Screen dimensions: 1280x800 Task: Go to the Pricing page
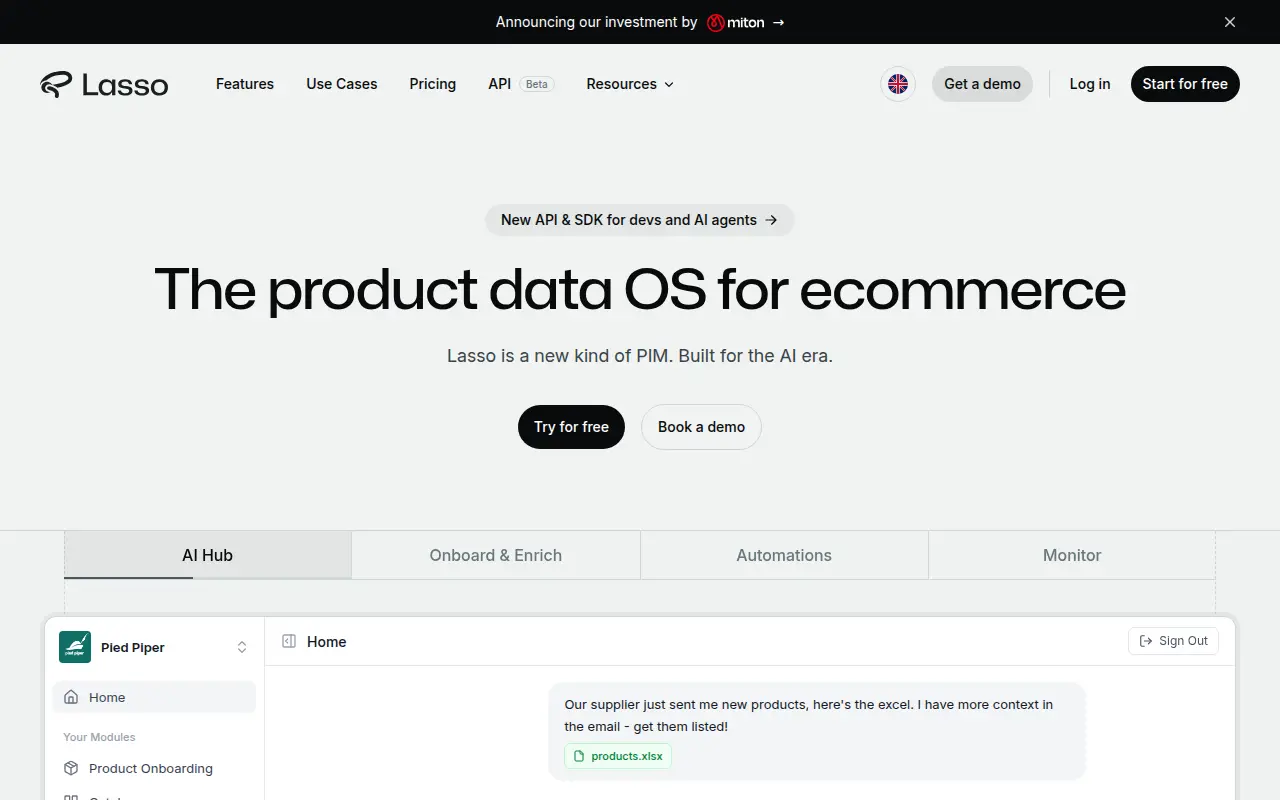tap(433, 84)
